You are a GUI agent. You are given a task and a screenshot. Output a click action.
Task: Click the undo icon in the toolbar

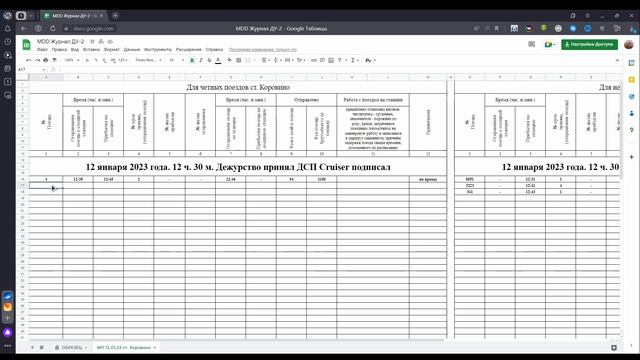[x=29, y=60]
